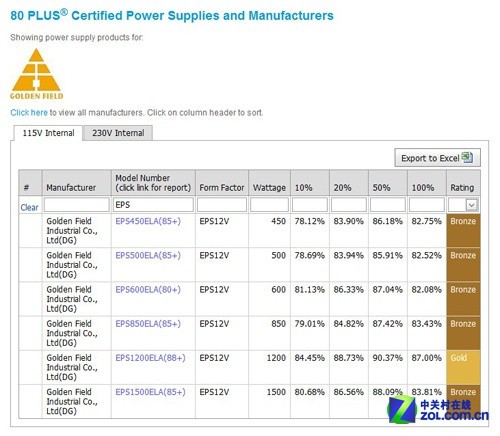Open the EPS600ELA(80+) report link
This screenshot has width=500, height=436.
pos(148,290)
